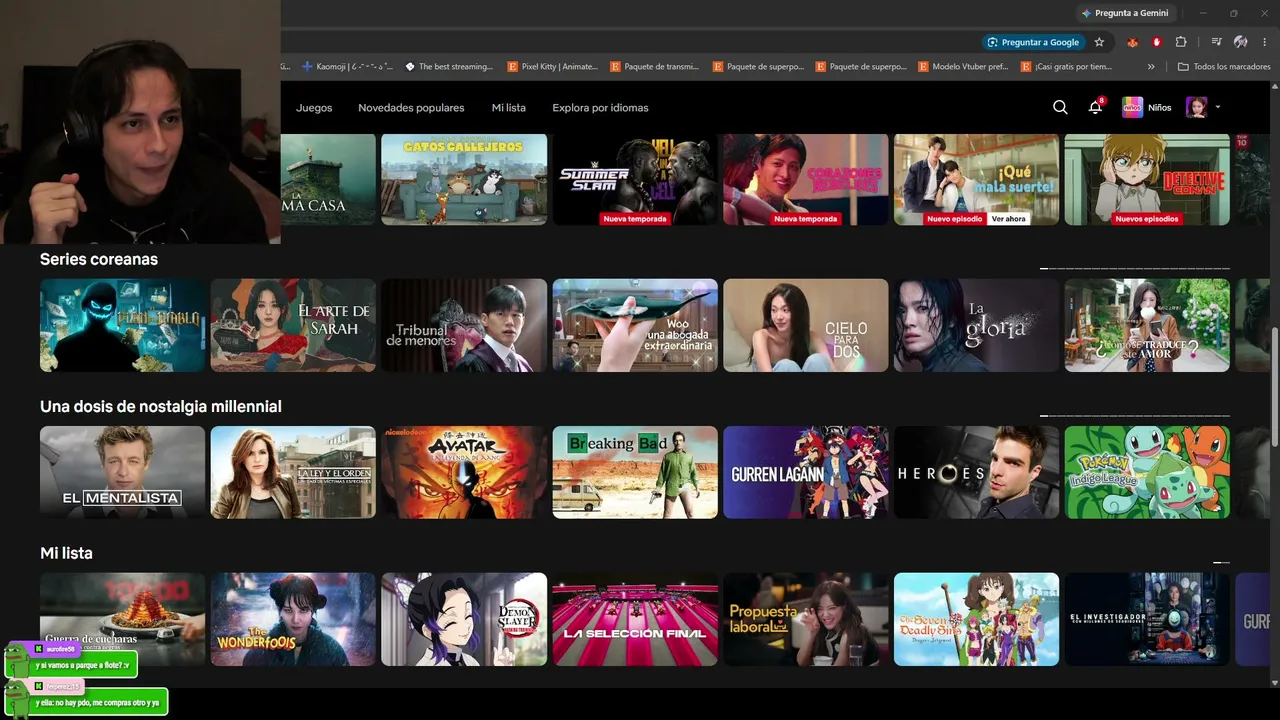The height and width of the screenshot is (720, 1280).
Task: Open the SummerSlam title card
Action: pyautogui.click(x=635, y=179)
